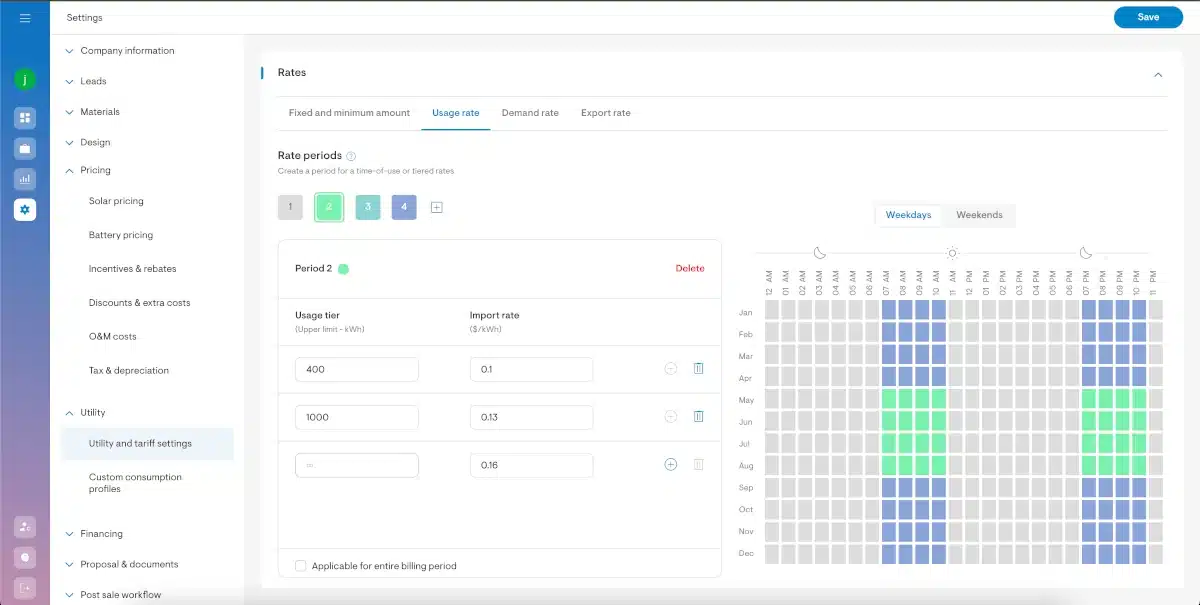The width and height of the screenshot is (1200, 605).
Task: Expand the Financing section
Action: [101, 534]
